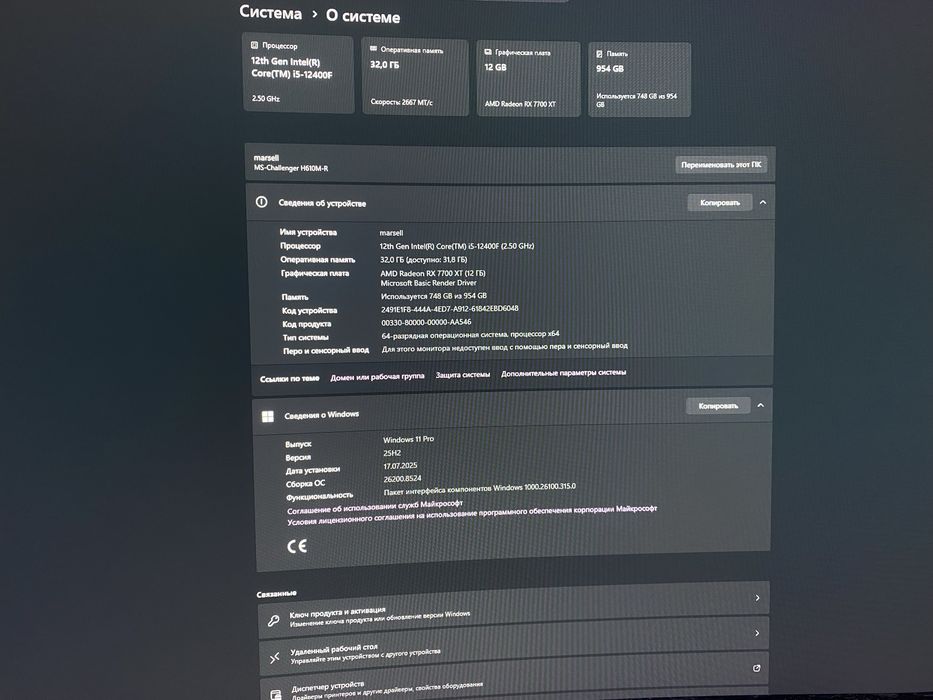
Task: Click the Диспетчер устройств icon
Action: [x=275, y=694]
